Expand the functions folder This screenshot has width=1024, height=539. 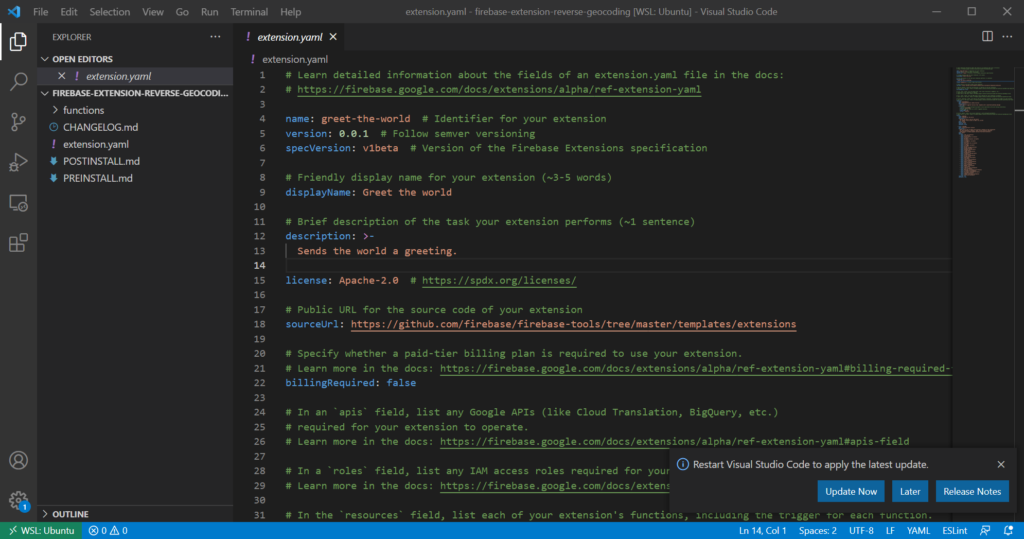pyautogui.click(x=83, y=110)
